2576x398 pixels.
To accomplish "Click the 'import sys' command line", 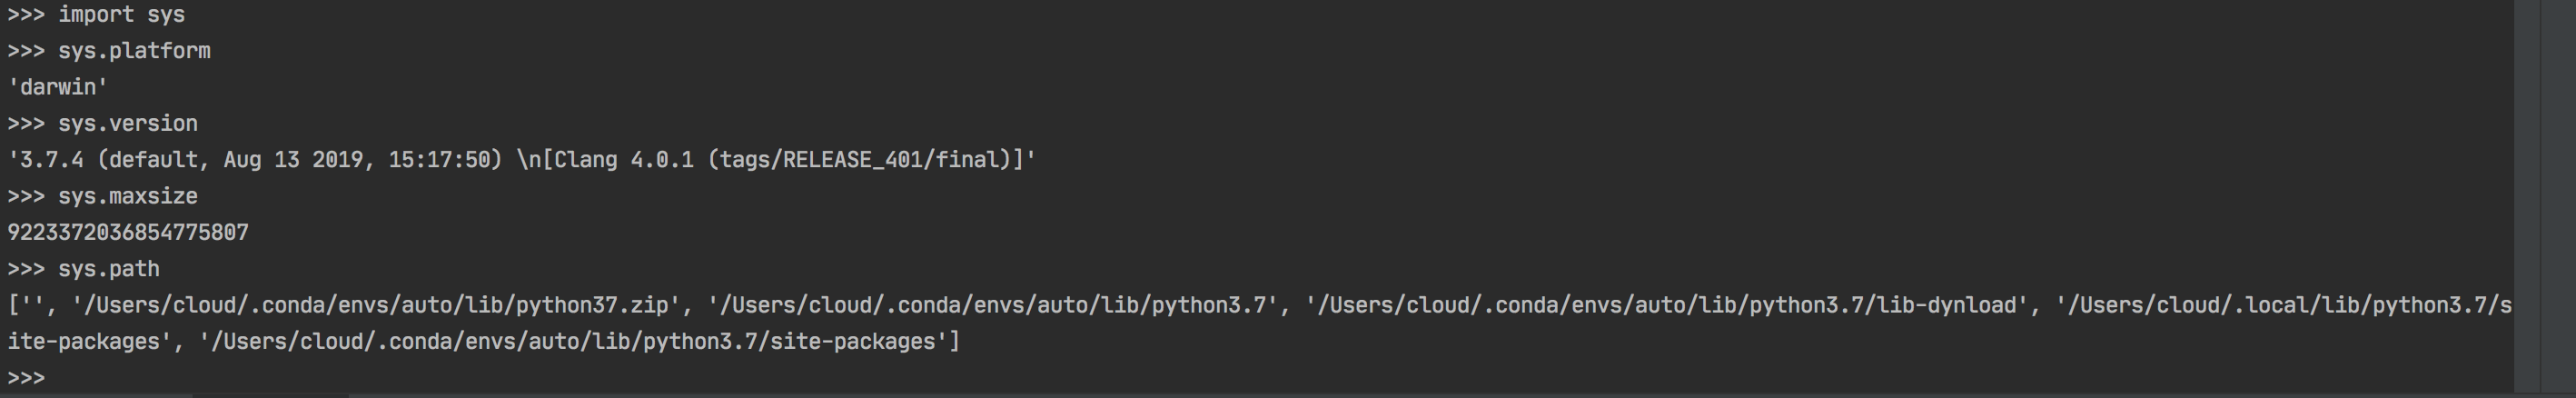I will 121,15.
